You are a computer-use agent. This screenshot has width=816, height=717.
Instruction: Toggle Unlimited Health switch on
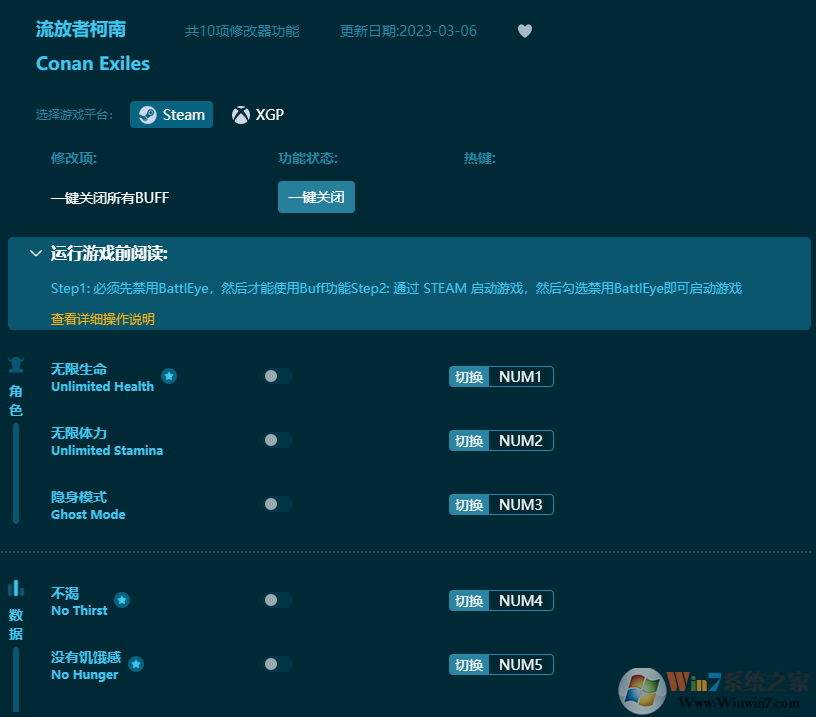point(278,376)
